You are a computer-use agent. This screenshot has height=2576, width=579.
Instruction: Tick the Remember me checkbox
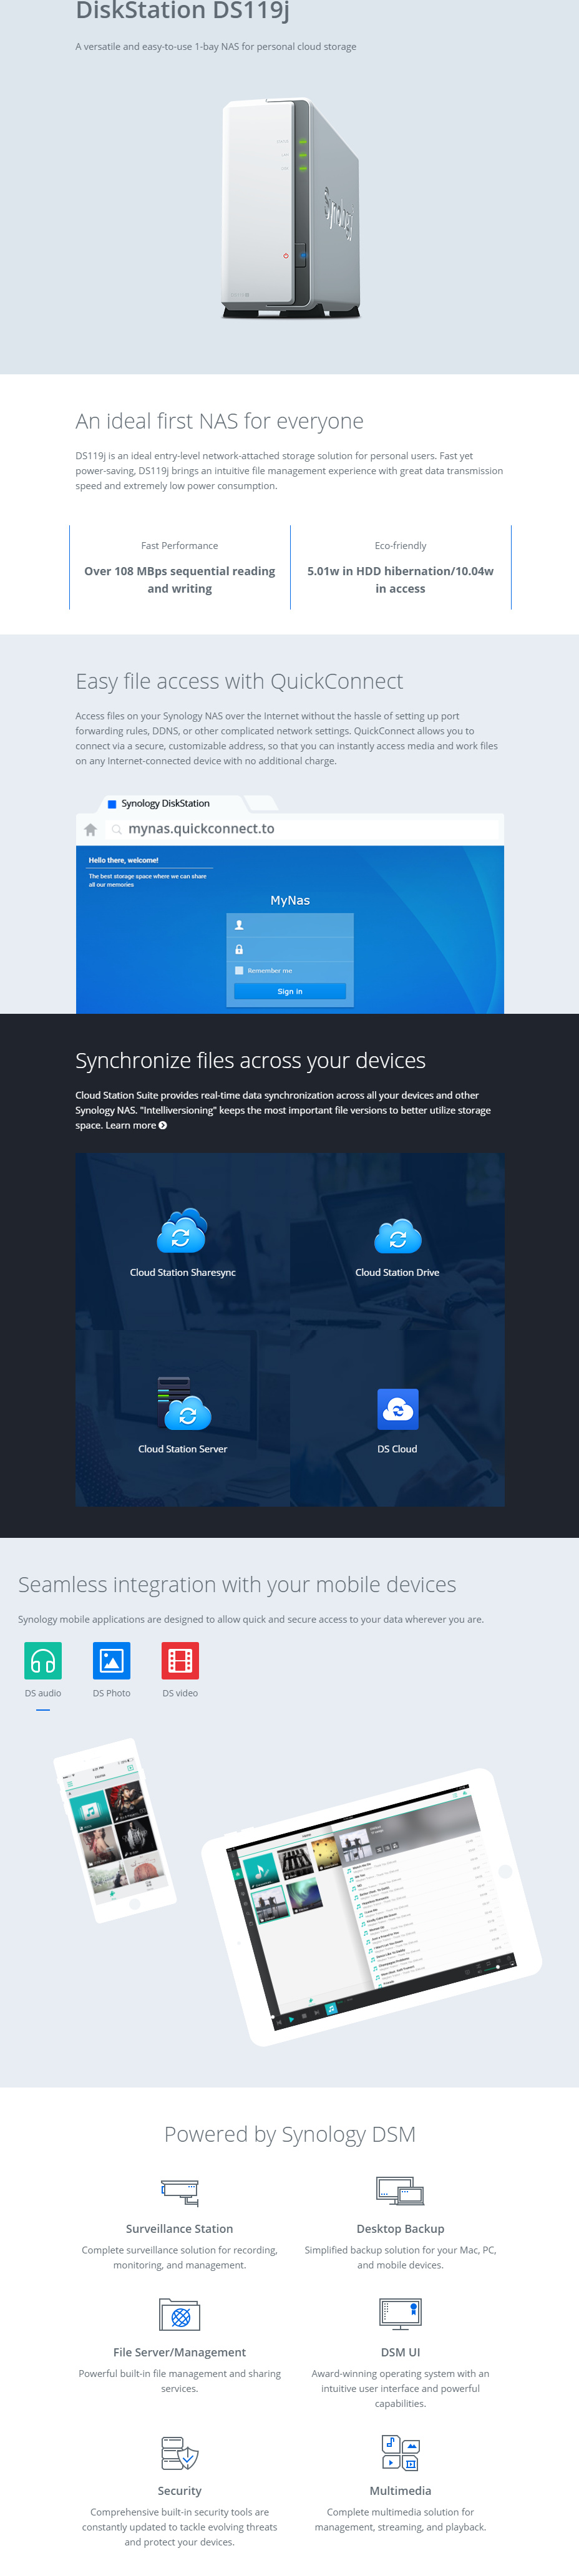[x=239, y=970]
